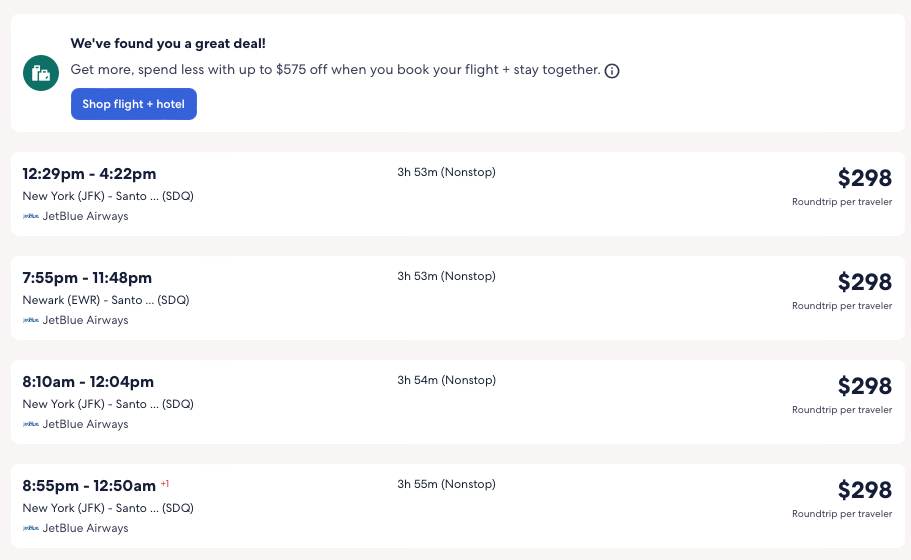Screen dimensions: 911x560
Task: Click JetBlue Airways label on the 8:55pm flight
Action: (x=85, y=528)
